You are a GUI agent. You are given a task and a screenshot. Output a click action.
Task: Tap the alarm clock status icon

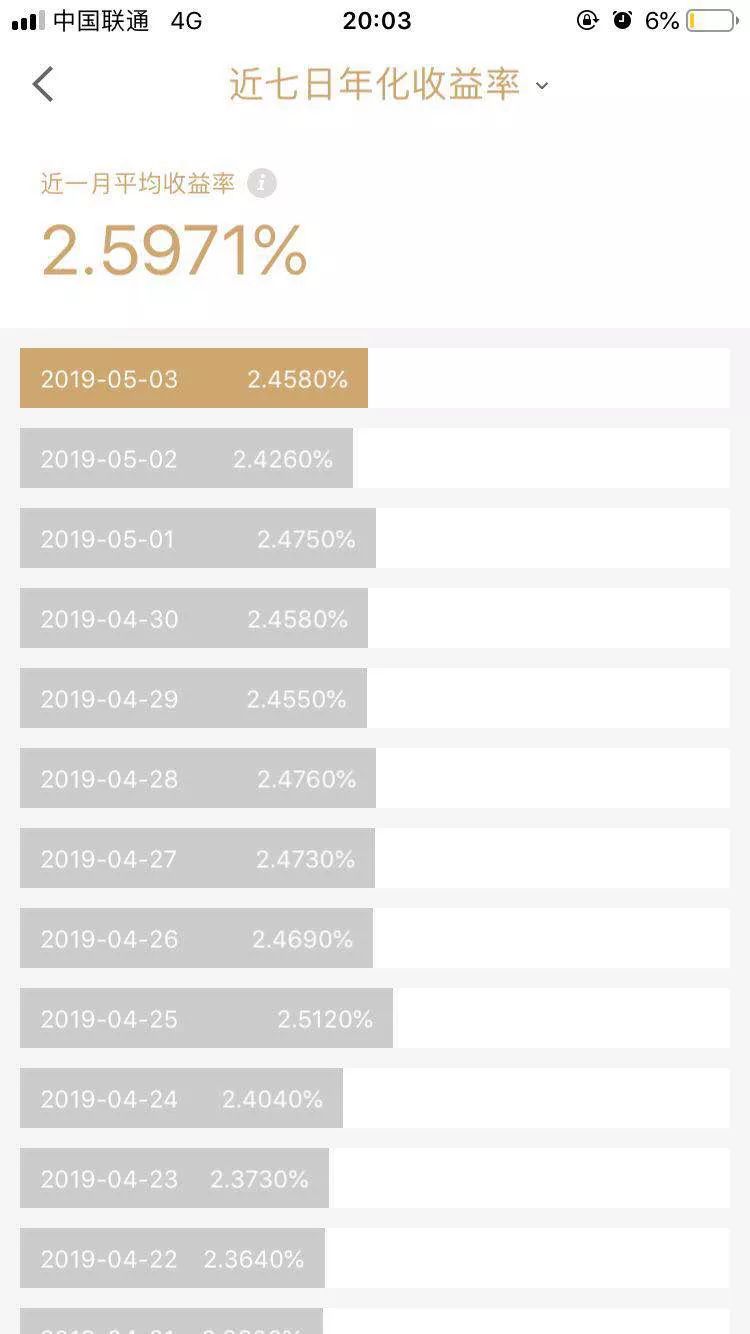[x=623, y=20]
